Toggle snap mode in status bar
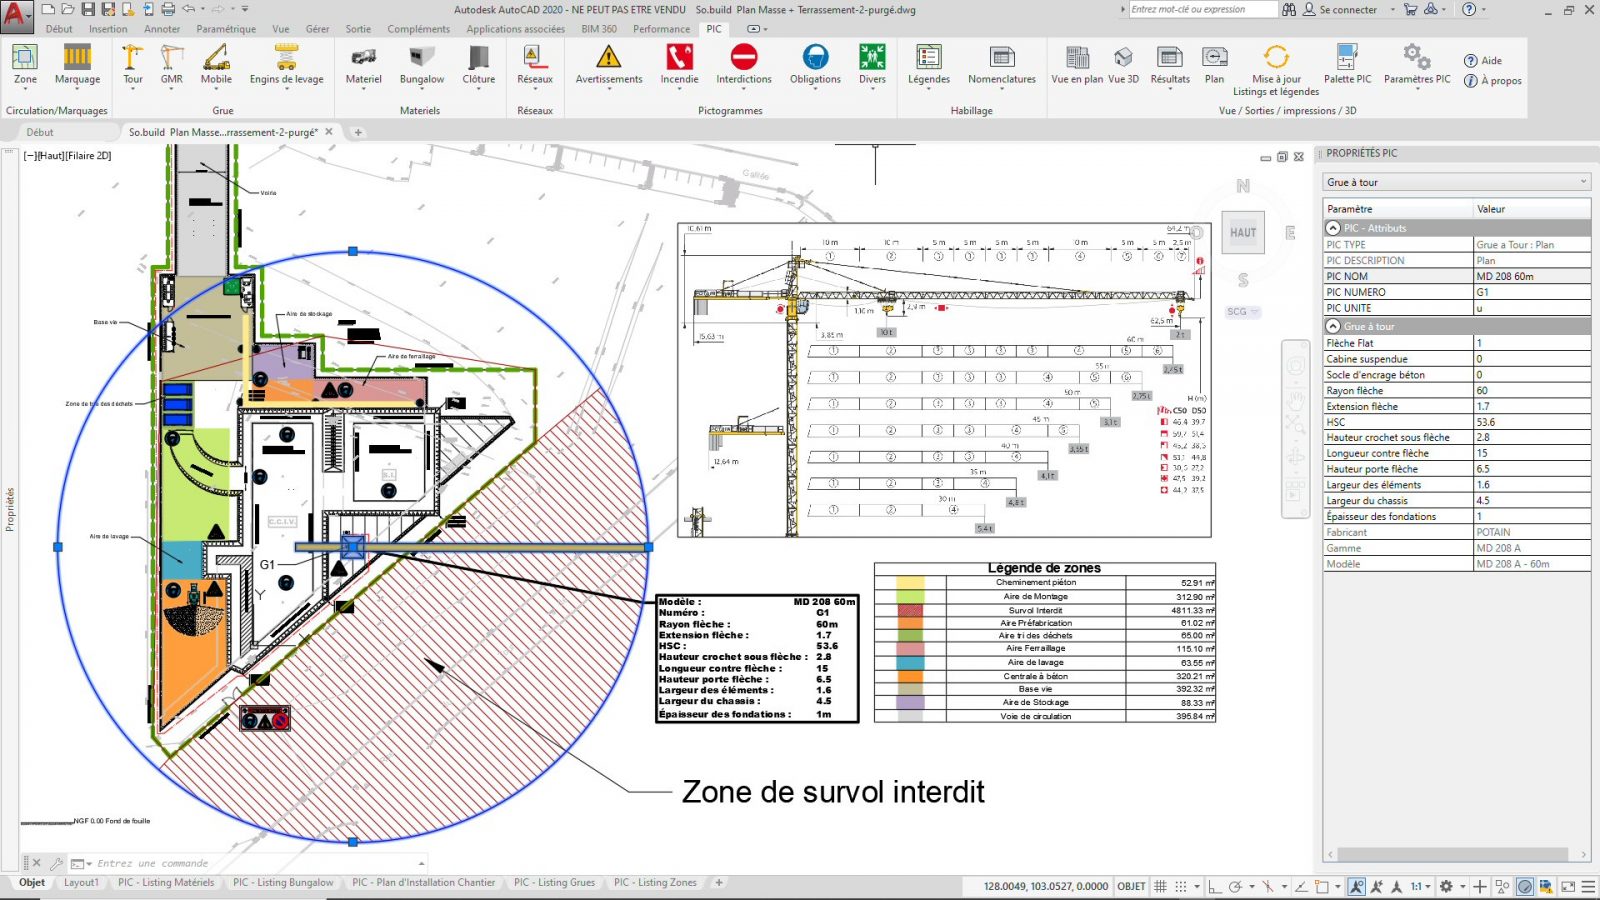 (x=1181, y=886)
